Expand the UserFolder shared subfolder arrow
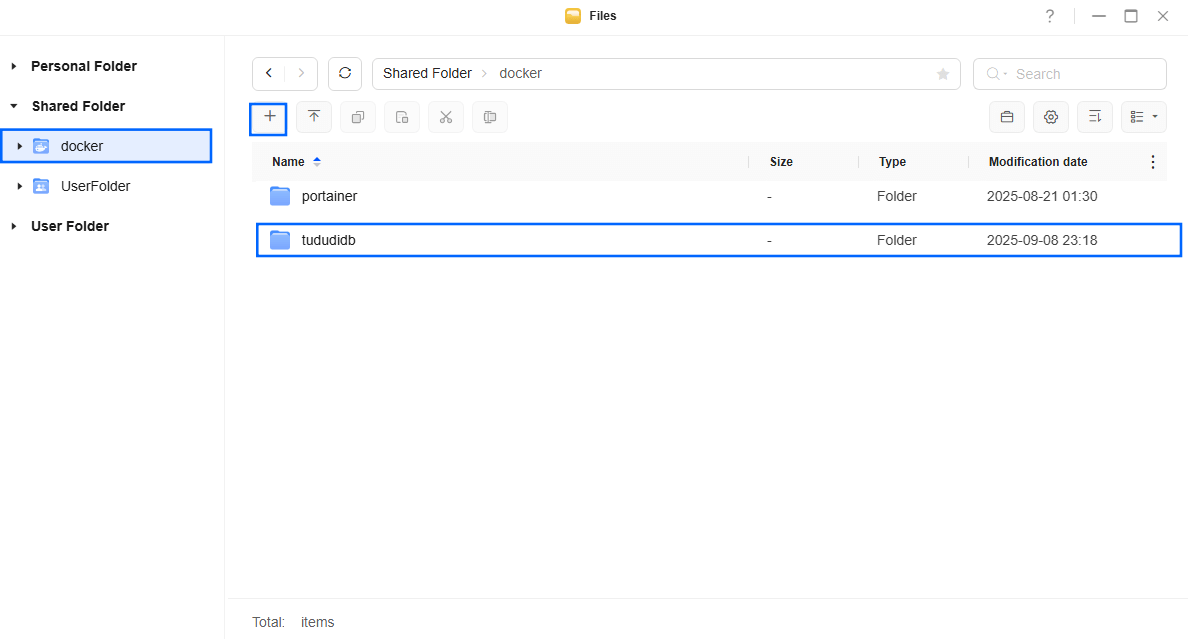This screenshot has height=639, width=1188. (x=19, y=186)
